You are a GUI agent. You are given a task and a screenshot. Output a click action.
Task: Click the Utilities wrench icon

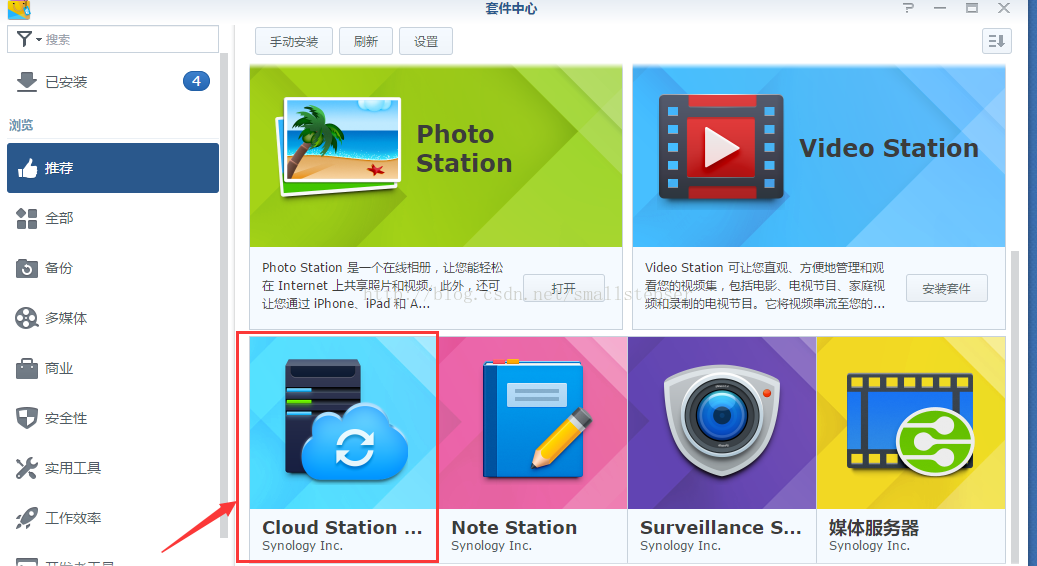tap(26, 468)
